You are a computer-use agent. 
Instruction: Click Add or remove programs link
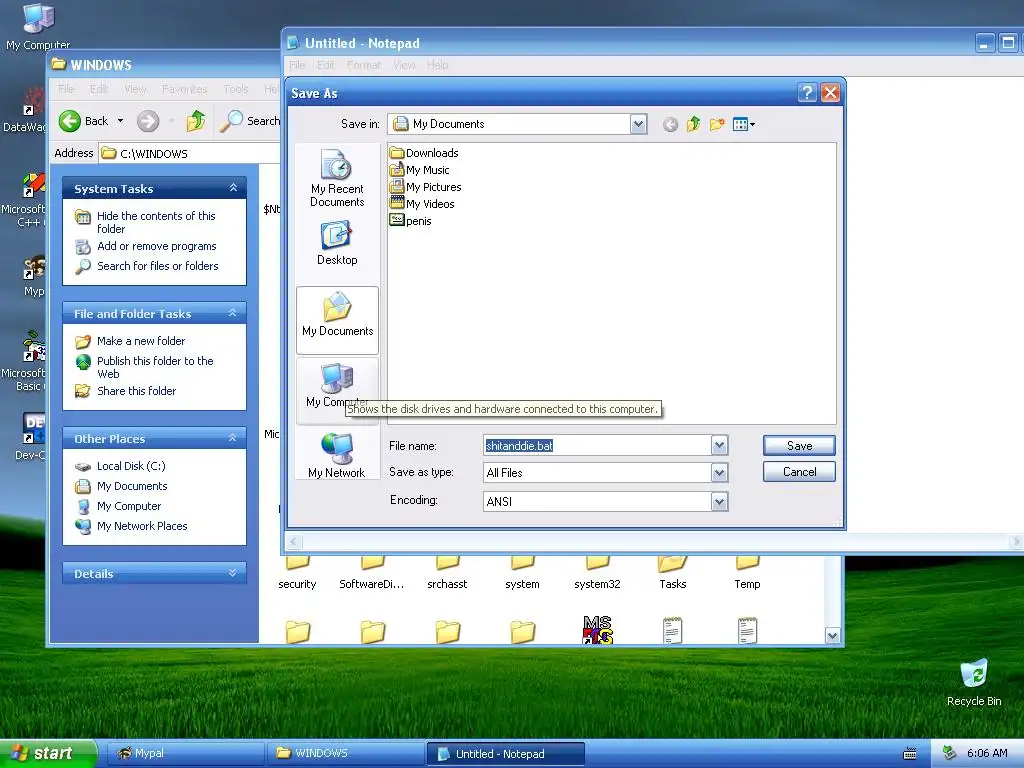pyautogui.click(x=156, y=246)
